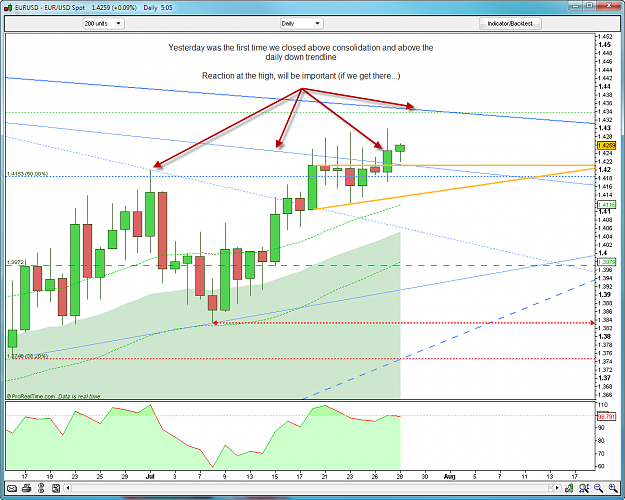Select the 1.3979 price label on the axis
The image size is (625, 500).
[x=606, y=262]
